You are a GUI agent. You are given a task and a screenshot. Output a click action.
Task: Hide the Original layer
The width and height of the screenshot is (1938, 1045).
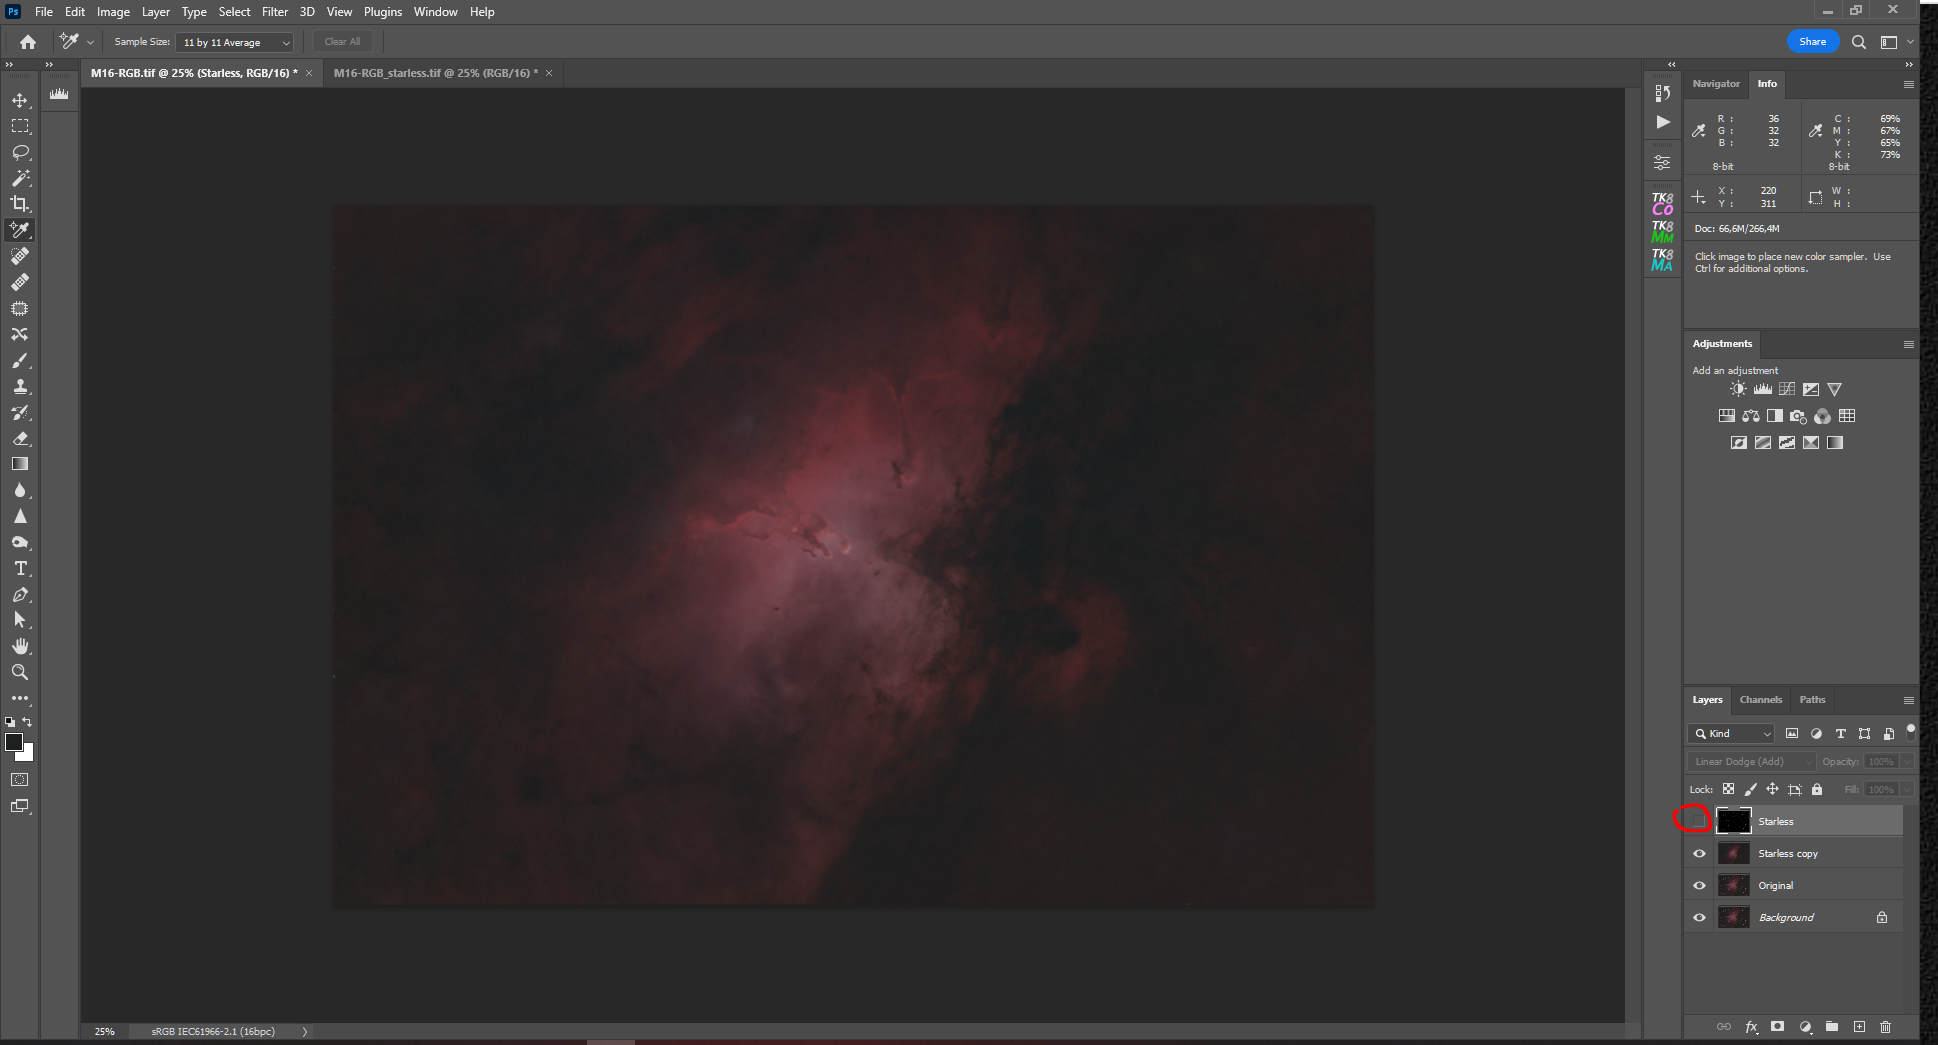pyautogui.click(x=1698, y=885)
